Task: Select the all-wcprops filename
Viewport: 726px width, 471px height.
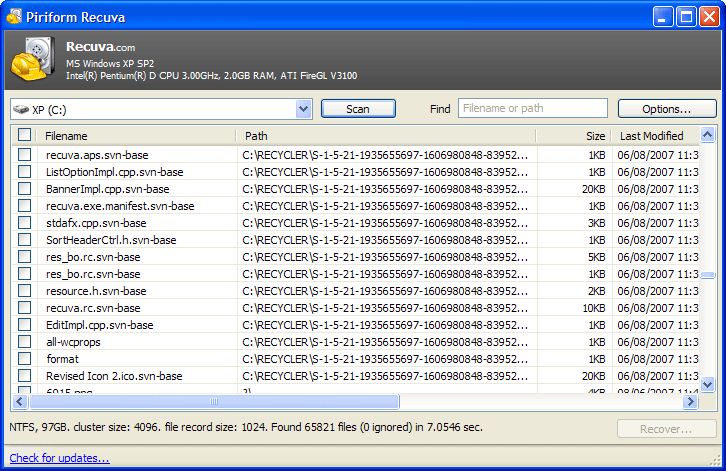Action: tap(73, 342)
